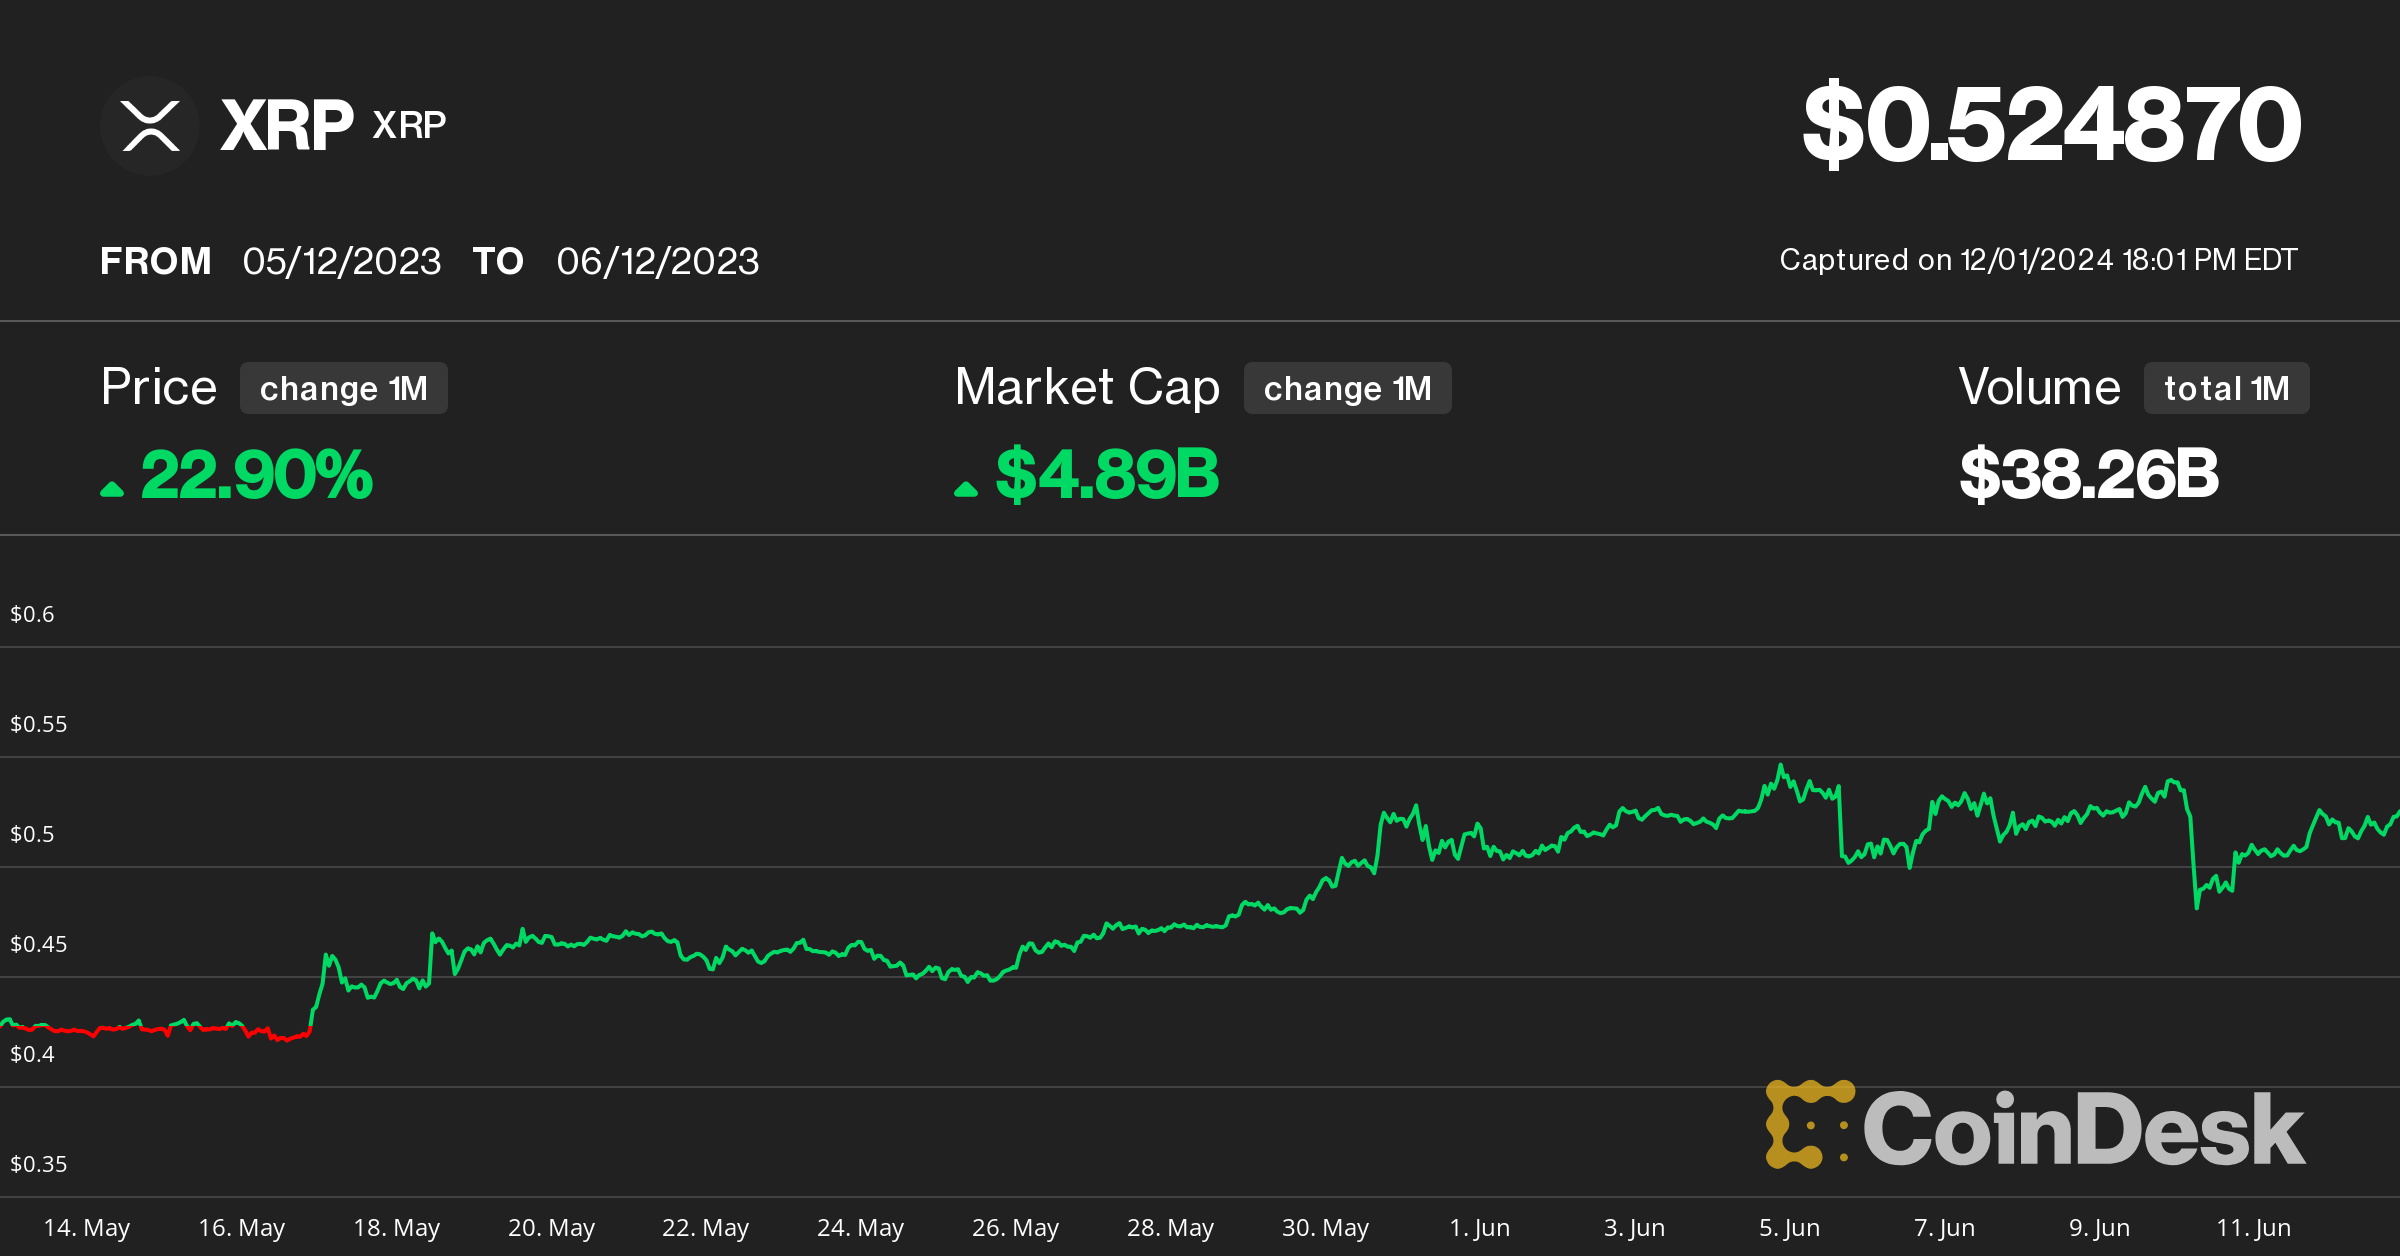
Task: Click the 16. May x-axis label
Action: [242, 1228]
